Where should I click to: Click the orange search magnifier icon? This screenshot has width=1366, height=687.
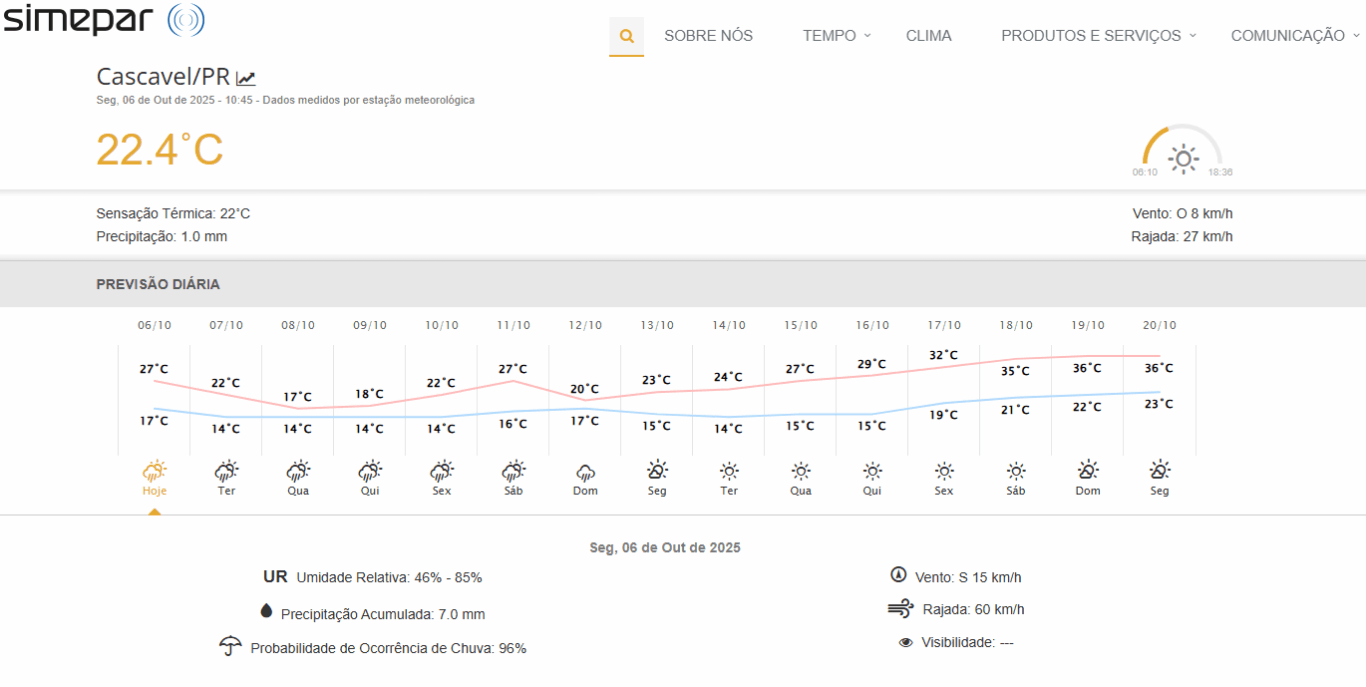tap(626, 36)
